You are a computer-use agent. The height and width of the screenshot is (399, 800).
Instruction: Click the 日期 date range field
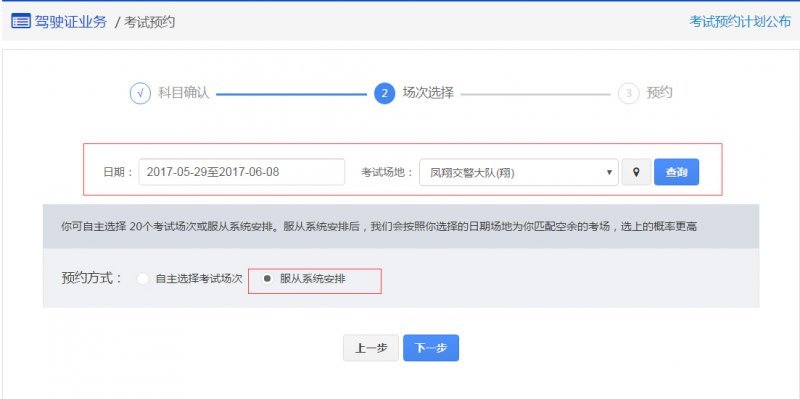click(241, 172)
